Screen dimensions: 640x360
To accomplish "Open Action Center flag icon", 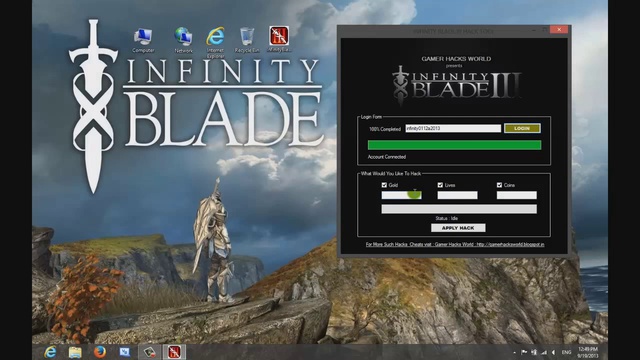I will tap(524, 352).
